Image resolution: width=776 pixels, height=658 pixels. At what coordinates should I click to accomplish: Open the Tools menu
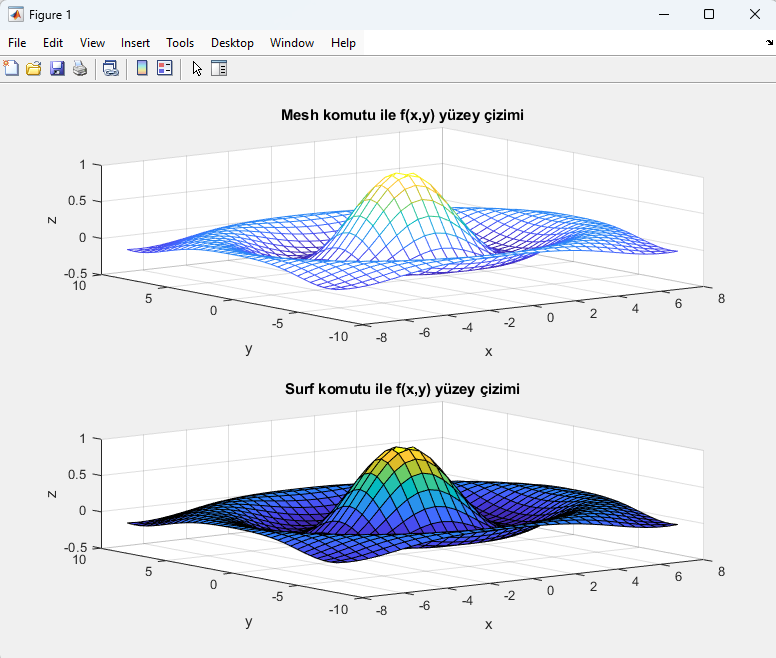coord(180,43)
